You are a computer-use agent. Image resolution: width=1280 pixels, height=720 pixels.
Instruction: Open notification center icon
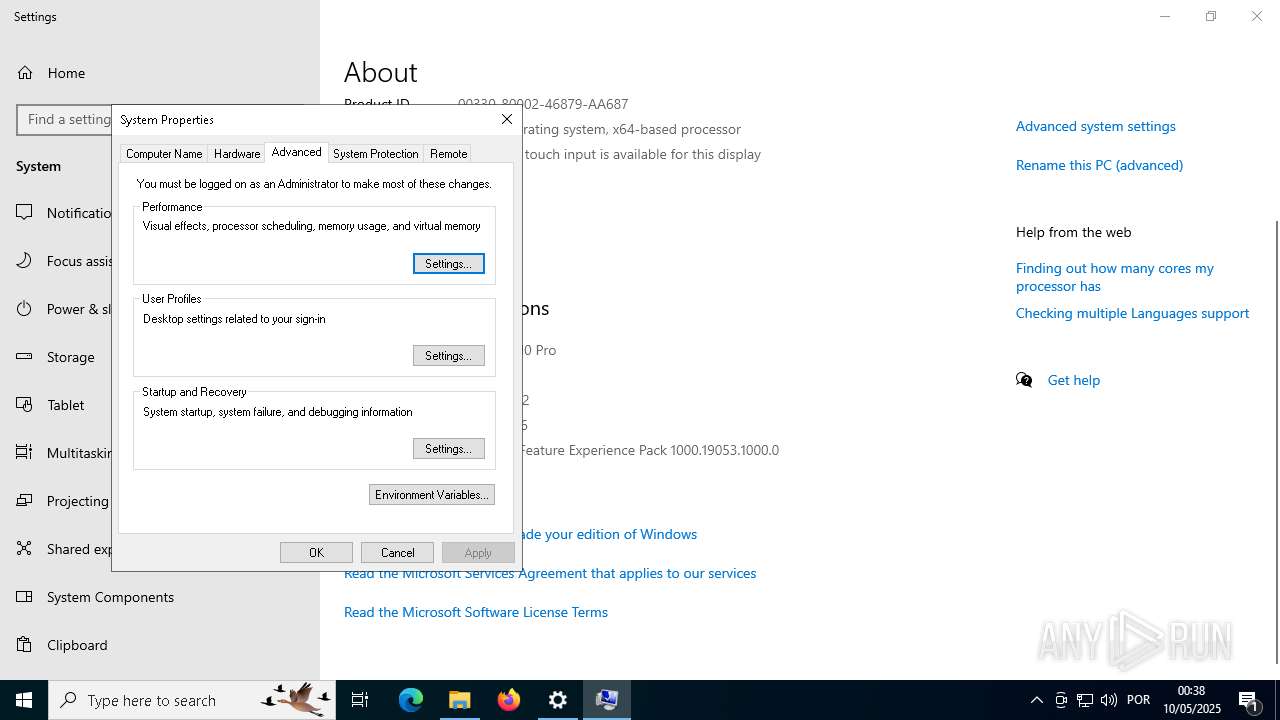(x=1249, y=700)
